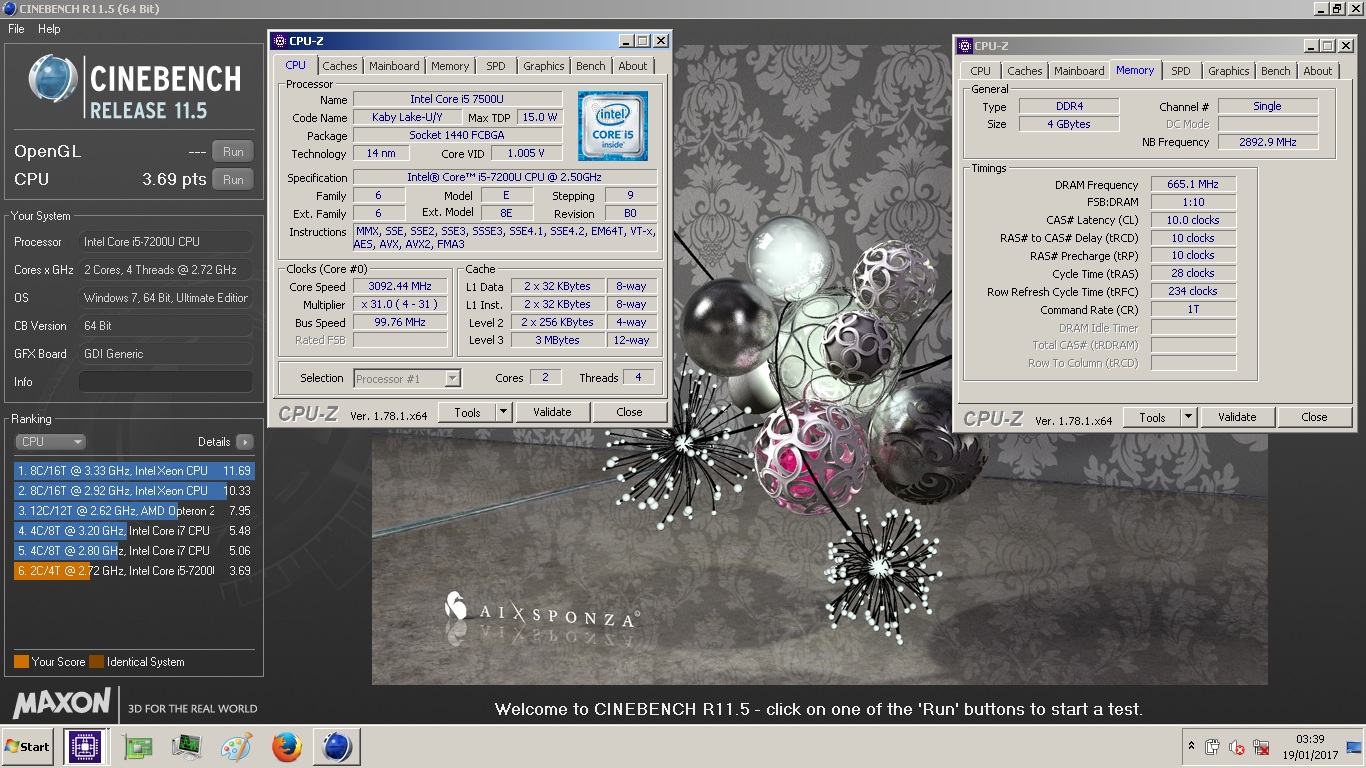This screenshot has height=768, width=1366.
Task: Click the Intel Core i5 inside logo
Action: click(613, 125)
